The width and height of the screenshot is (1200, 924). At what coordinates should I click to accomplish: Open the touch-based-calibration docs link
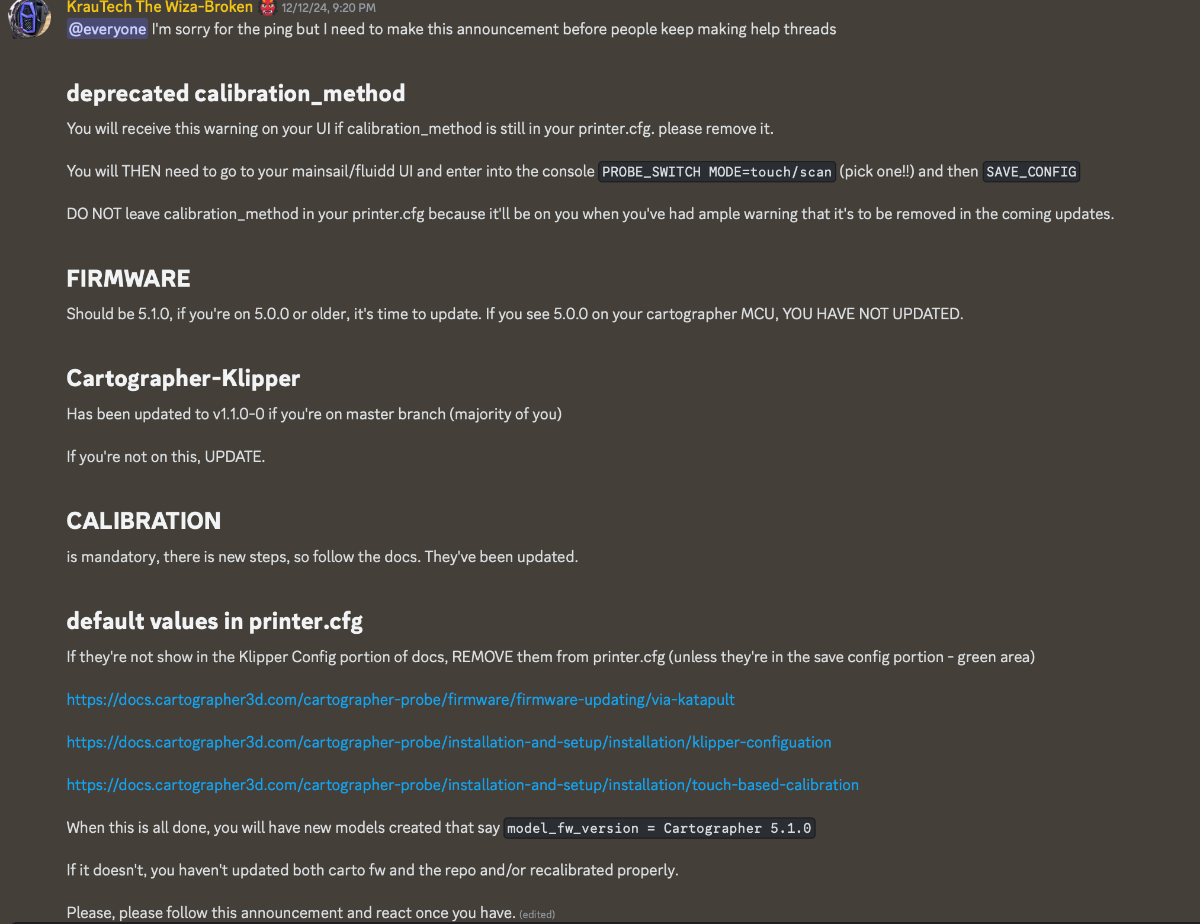463,785
